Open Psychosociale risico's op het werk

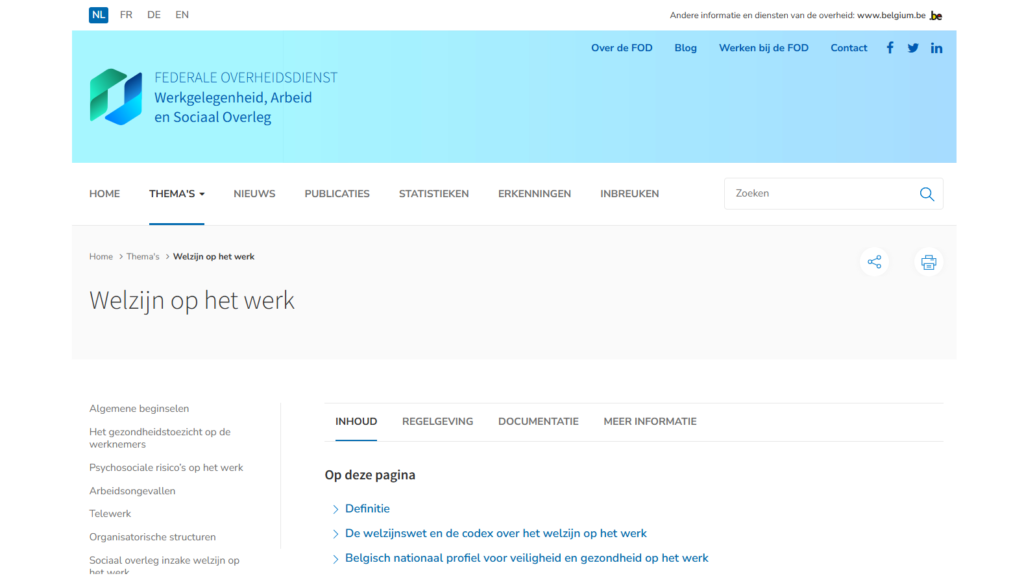166,468
